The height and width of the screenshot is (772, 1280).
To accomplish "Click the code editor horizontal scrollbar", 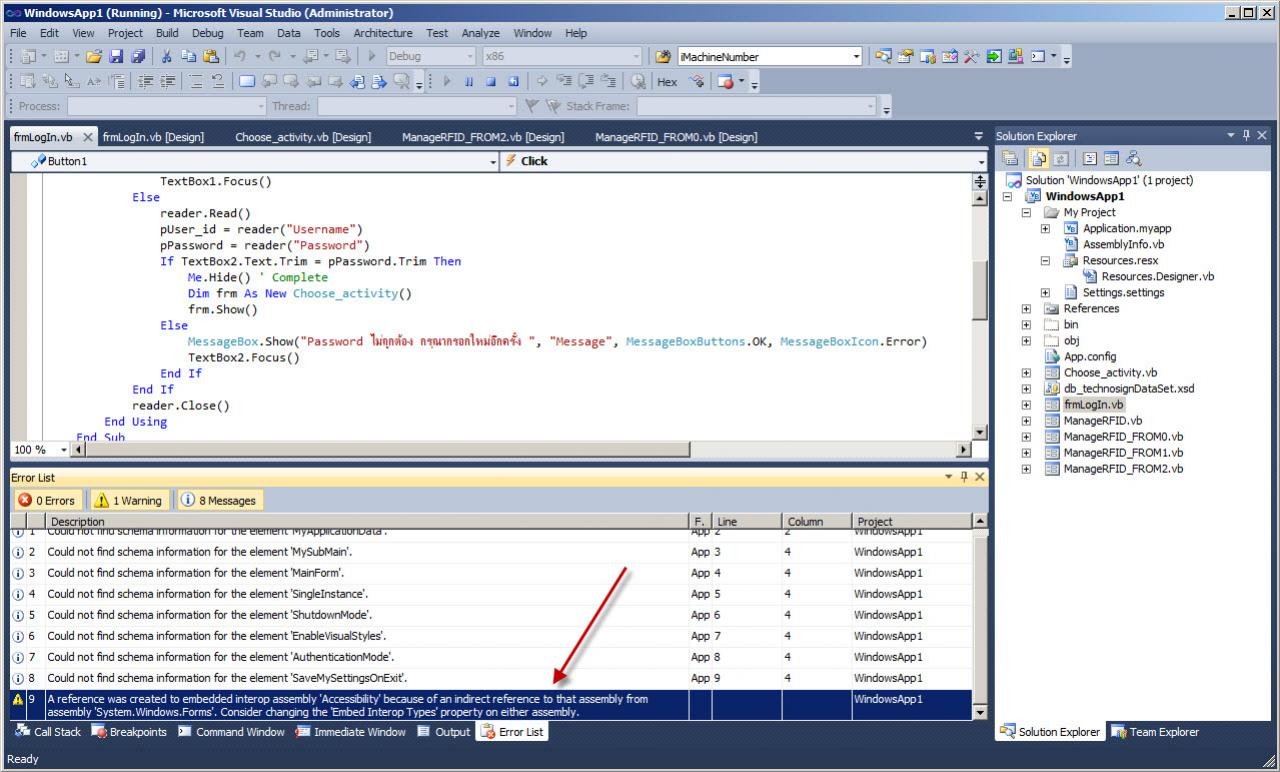I will (522, 450).
